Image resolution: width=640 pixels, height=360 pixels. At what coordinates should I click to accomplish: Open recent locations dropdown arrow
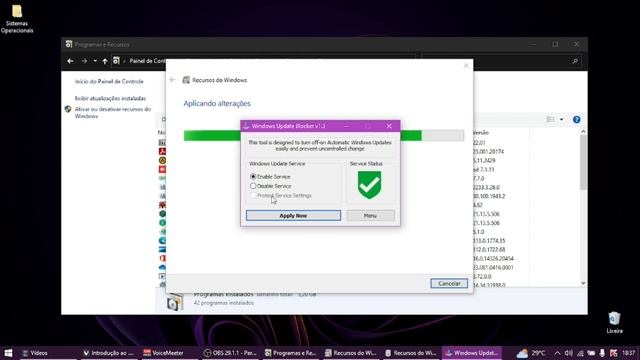95,61
